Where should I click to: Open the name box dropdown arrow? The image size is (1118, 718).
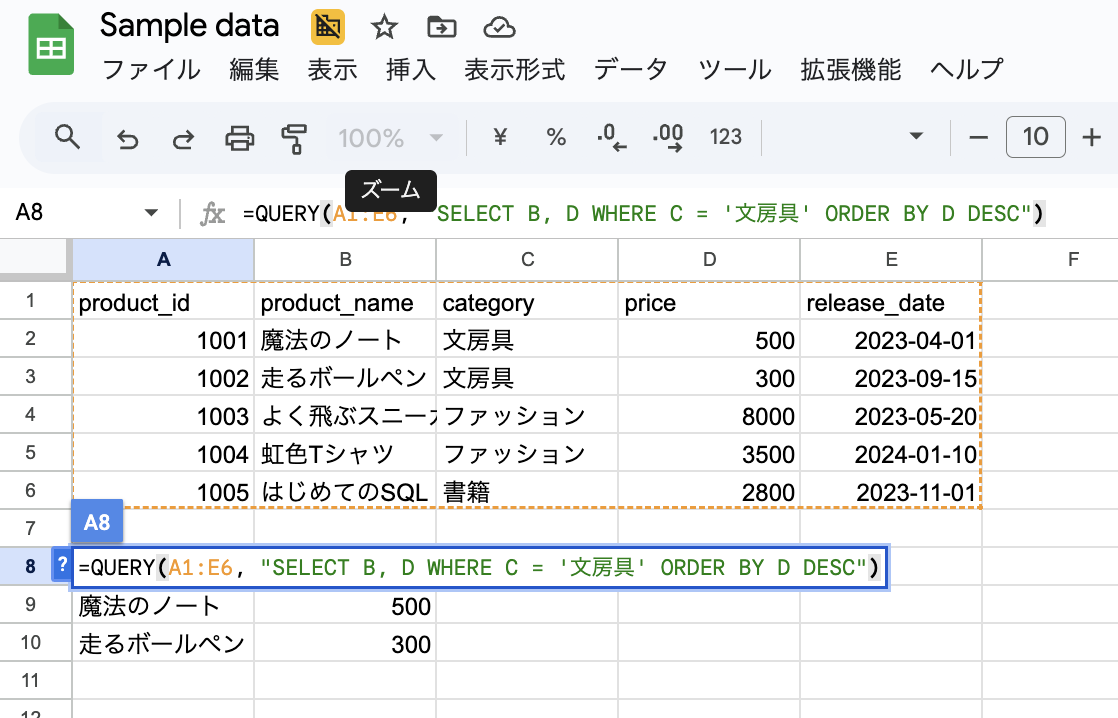point(152,213)
